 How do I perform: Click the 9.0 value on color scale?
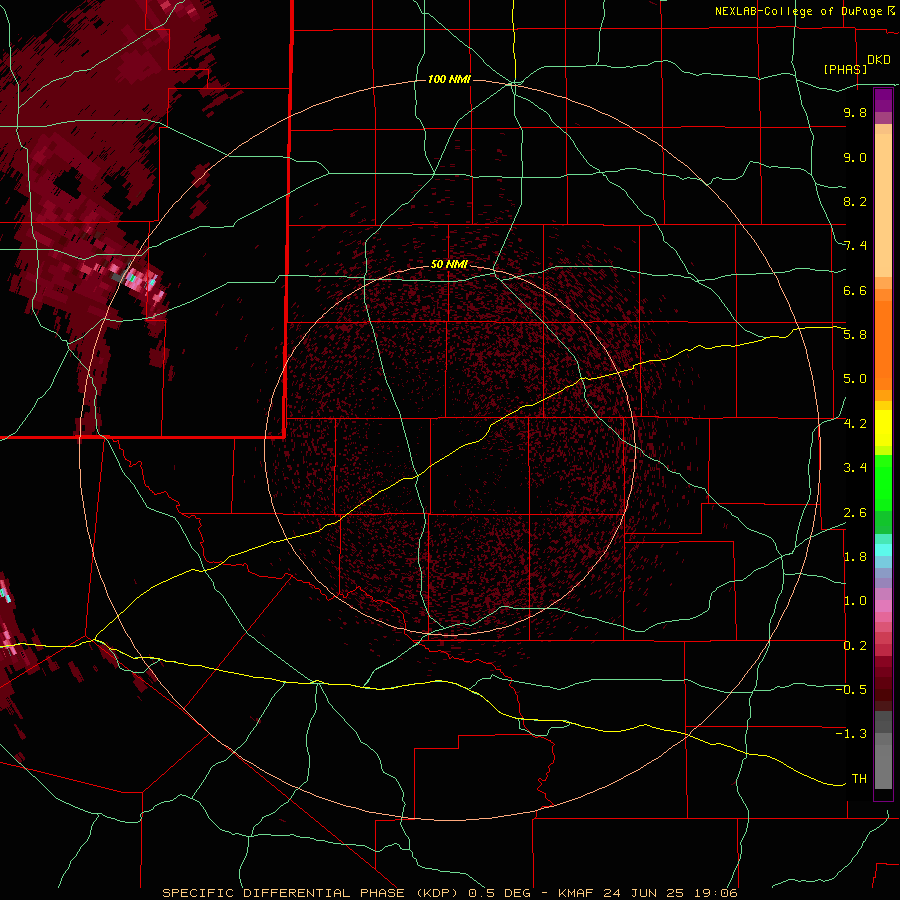855,157
